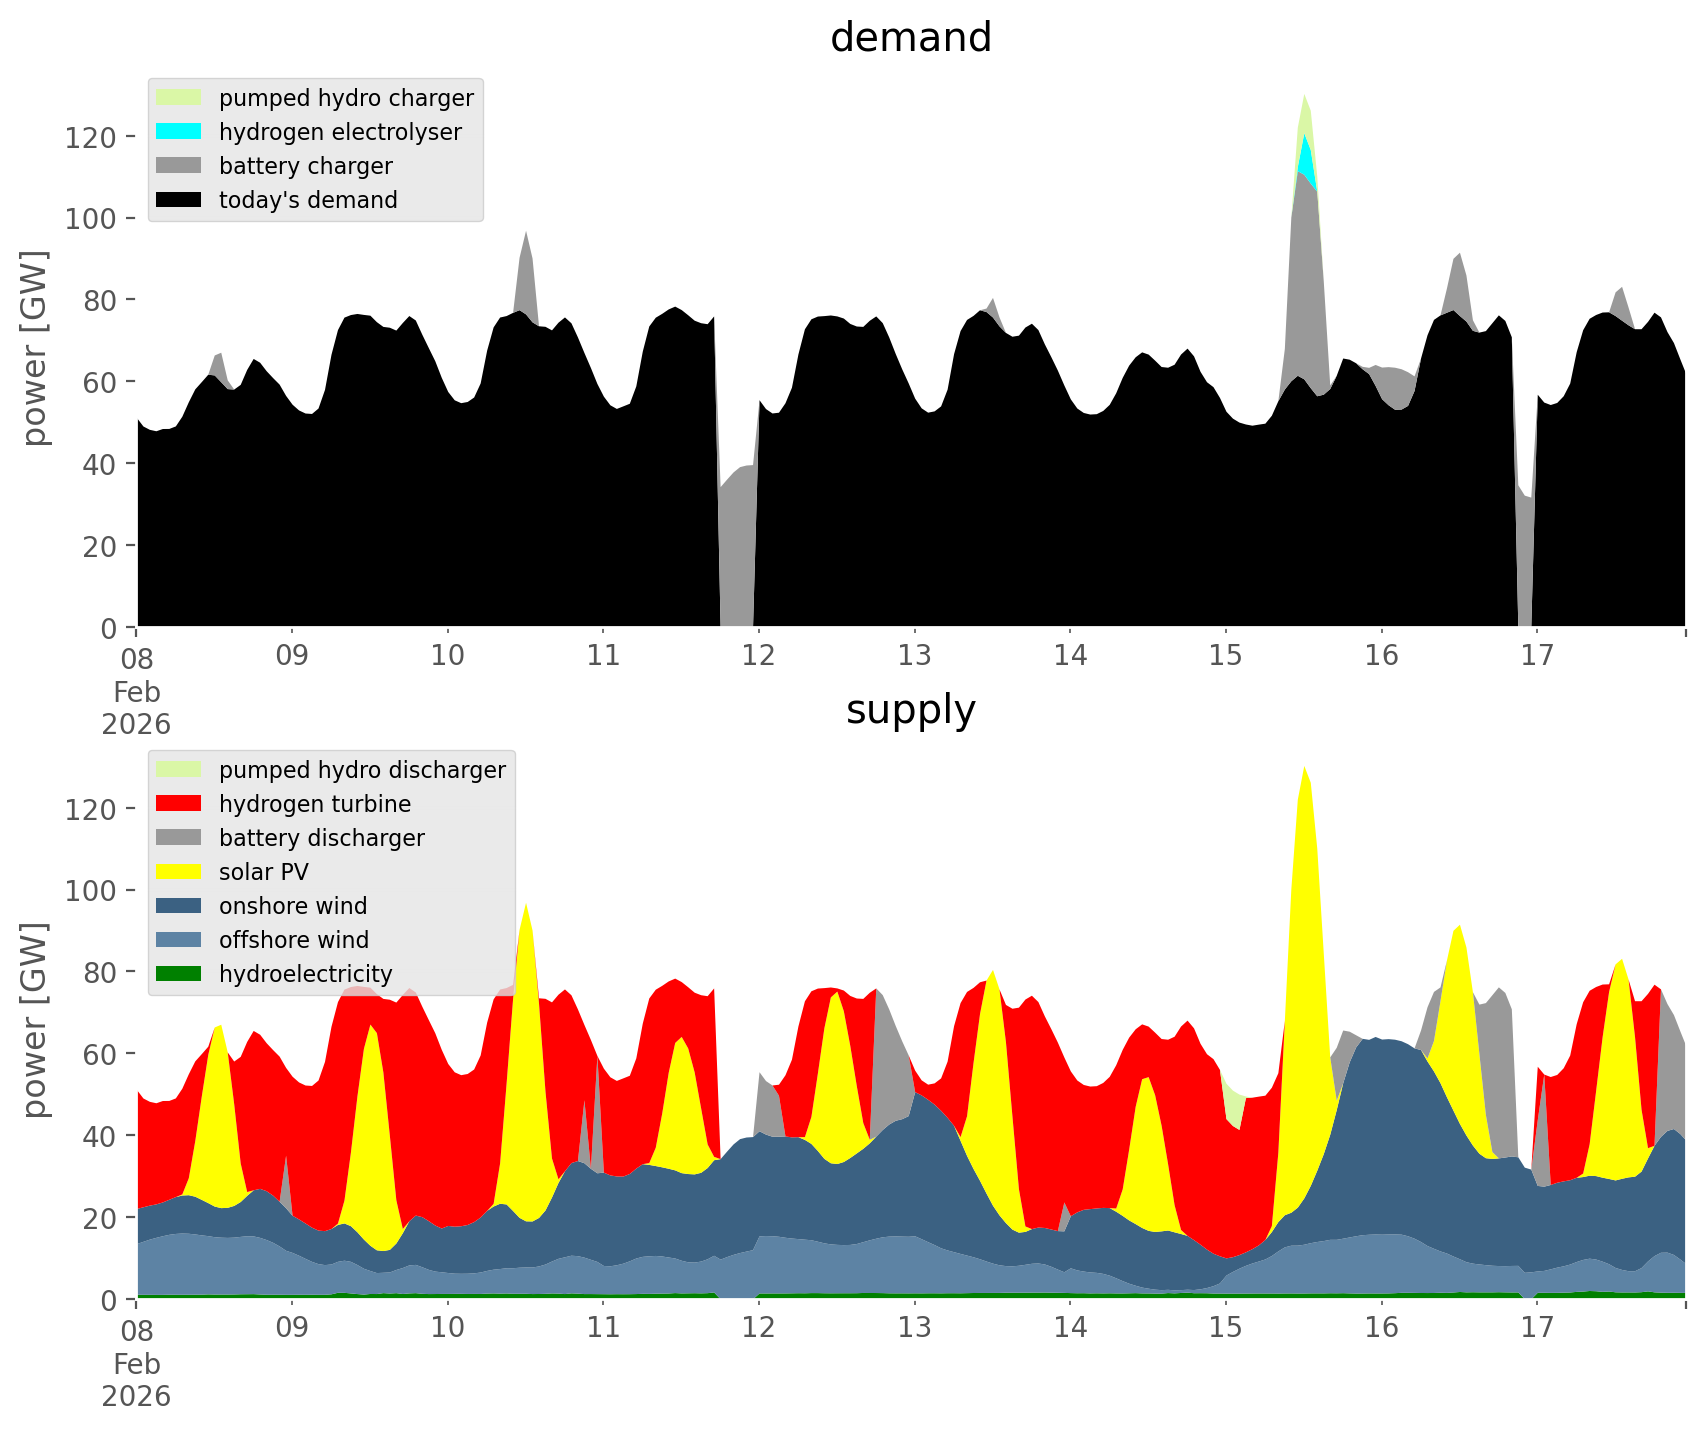The width and height of the screenshot is (1706, 1431).
Task: Click the "today's demand" legend text label
Action: 308,200
